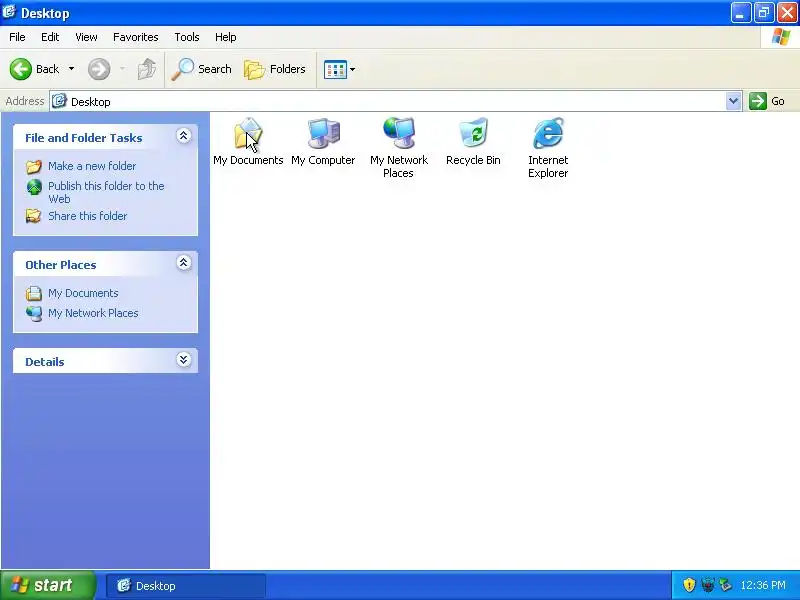
Task: Open Search from the toolbar
Action: point(202,69)
